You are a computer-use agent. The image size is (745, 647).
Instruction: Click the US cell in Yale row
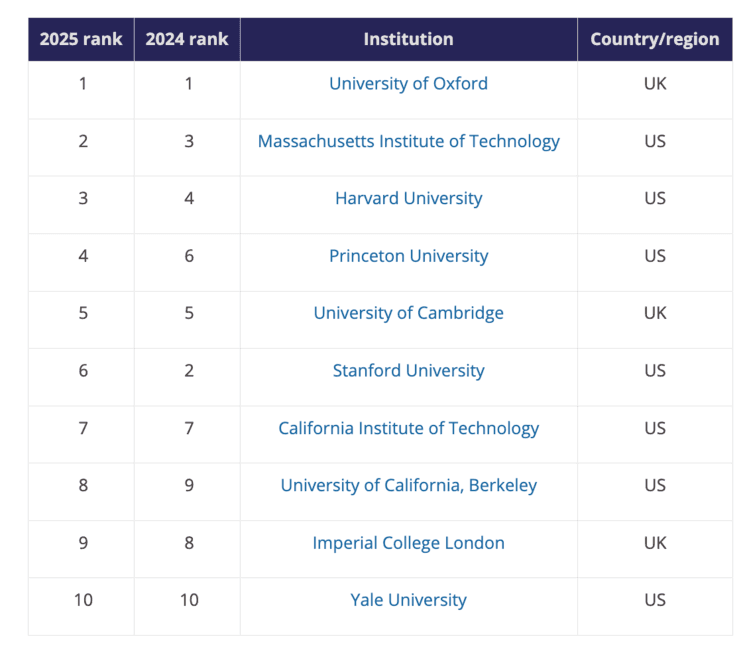(654, 600)
